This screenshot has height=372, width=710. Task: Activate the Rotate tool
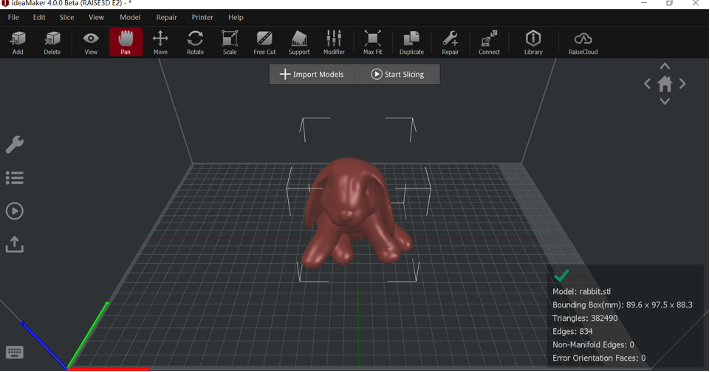tap(195, 43)
